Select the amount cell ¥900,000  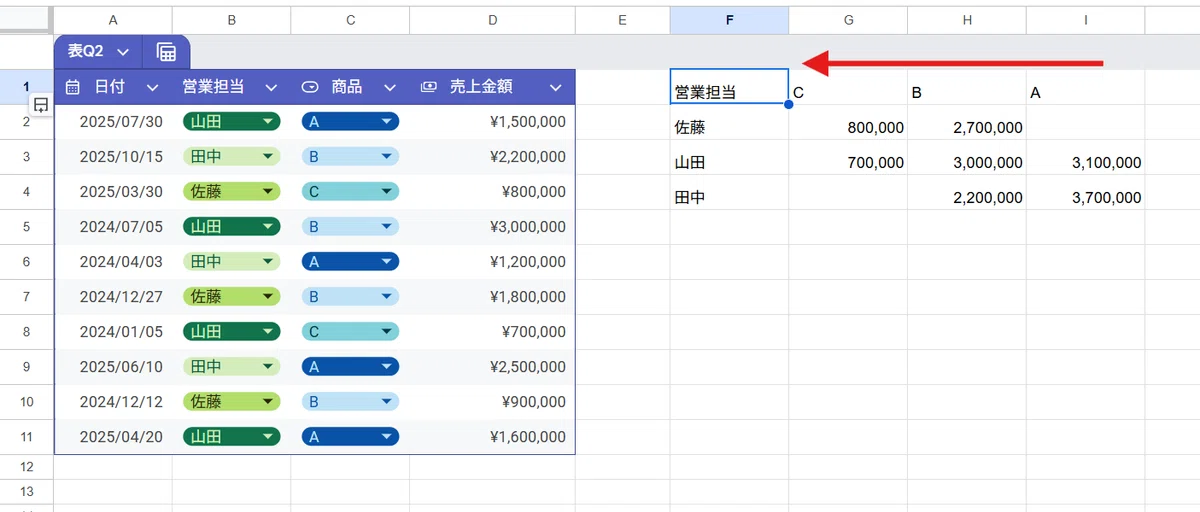pyautogui.click(x=492, y=402)
